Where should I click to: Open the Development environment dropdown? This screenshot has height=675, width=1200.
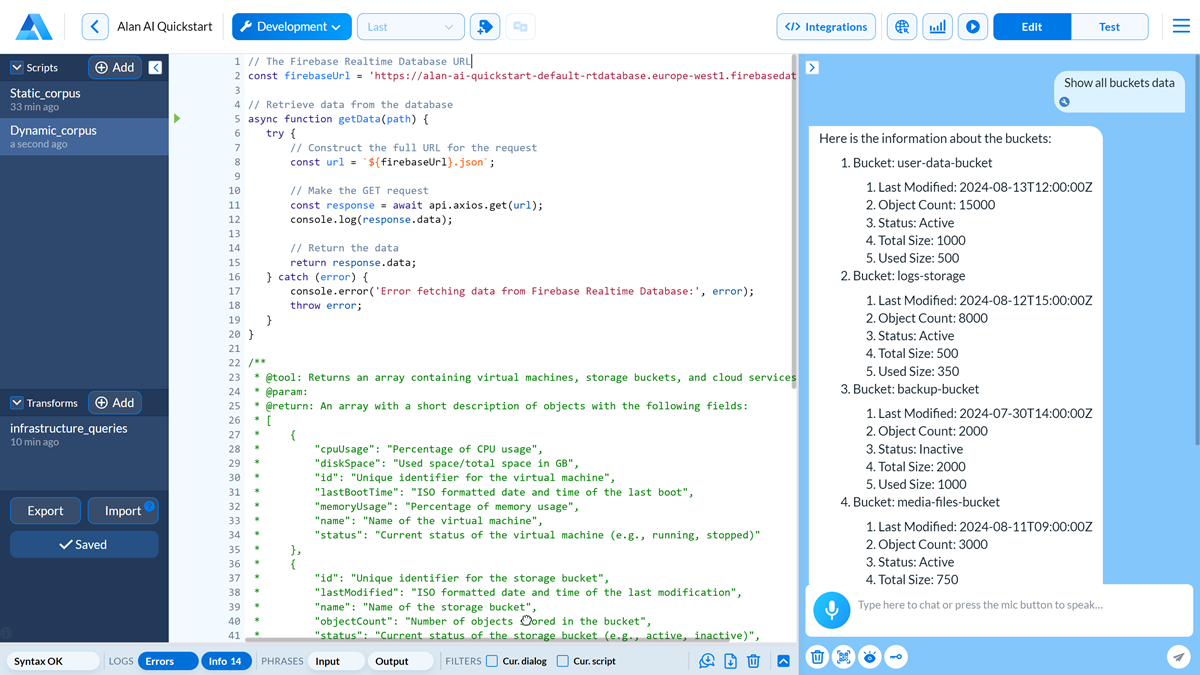[291, 26]
